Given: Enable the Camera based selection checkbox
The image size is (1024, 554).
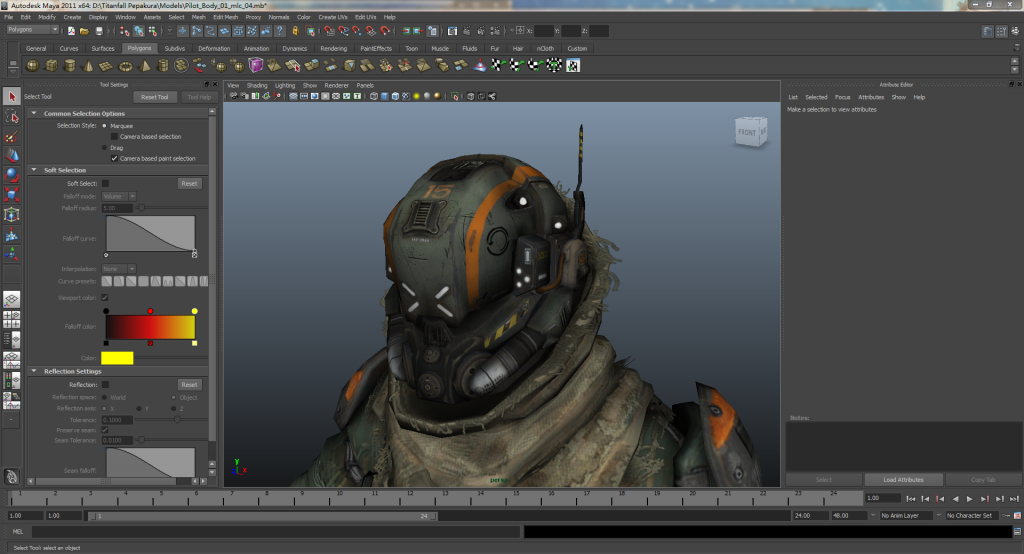Looking at the screenshot, I should click(x=114, y=136).
